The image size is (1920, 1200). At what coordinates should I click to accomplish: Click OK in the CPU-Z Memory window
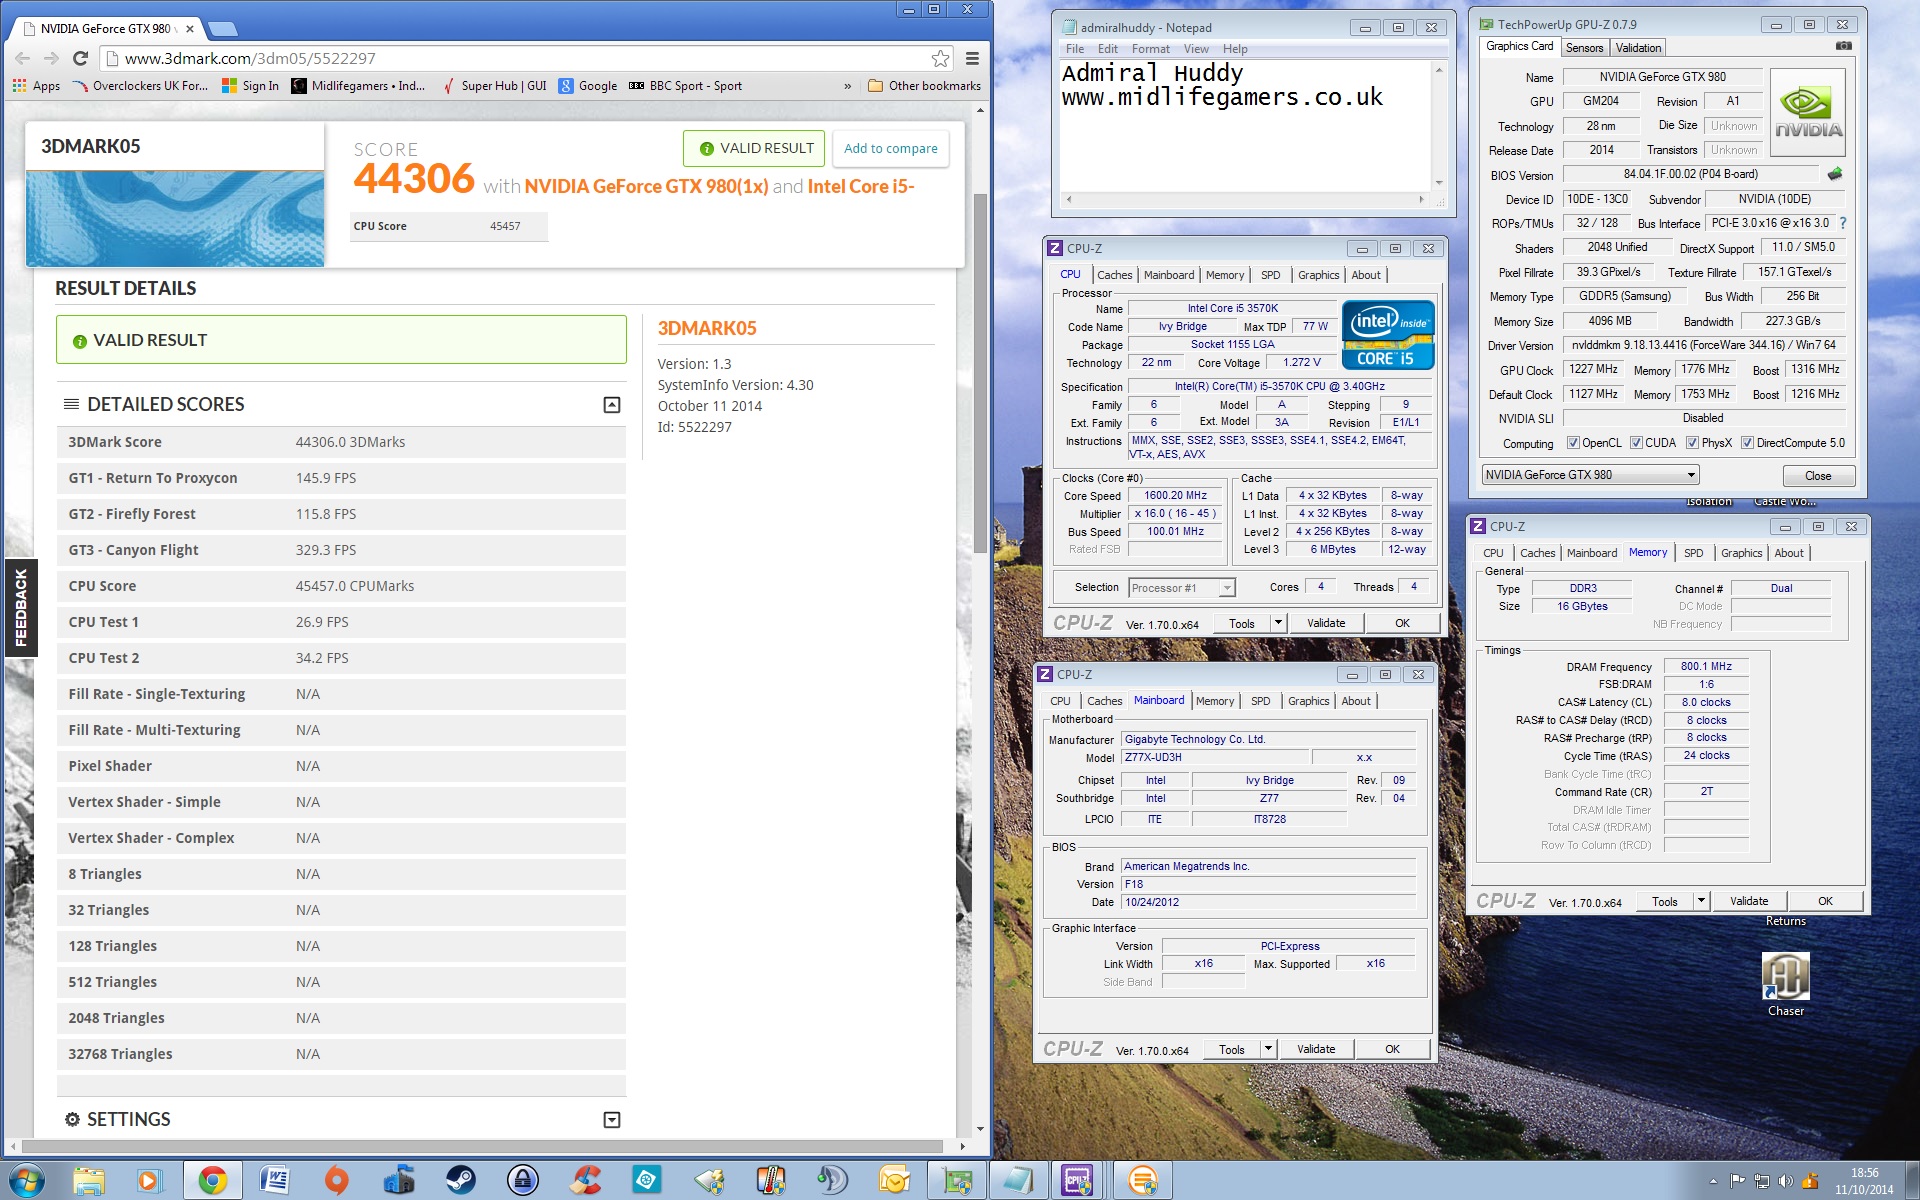[x=1825, y=901]
